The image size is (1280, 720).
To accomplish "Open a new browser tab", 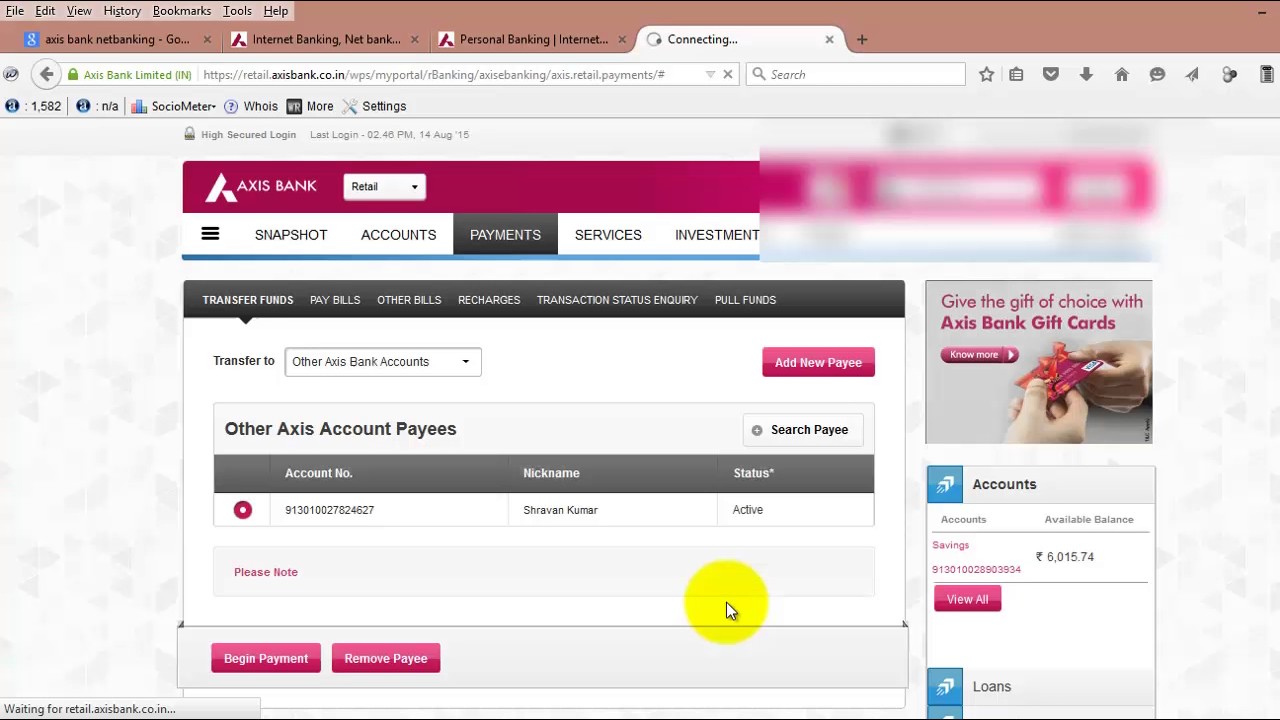I will coord(862,39).
